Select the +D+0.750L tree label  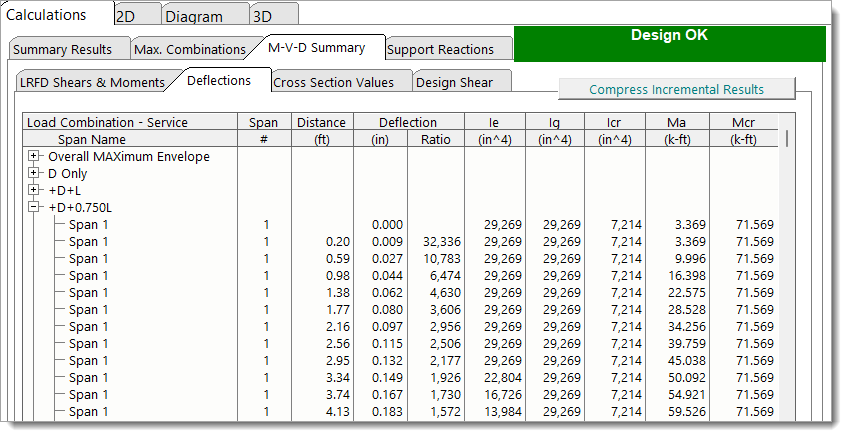pos(80,208)
